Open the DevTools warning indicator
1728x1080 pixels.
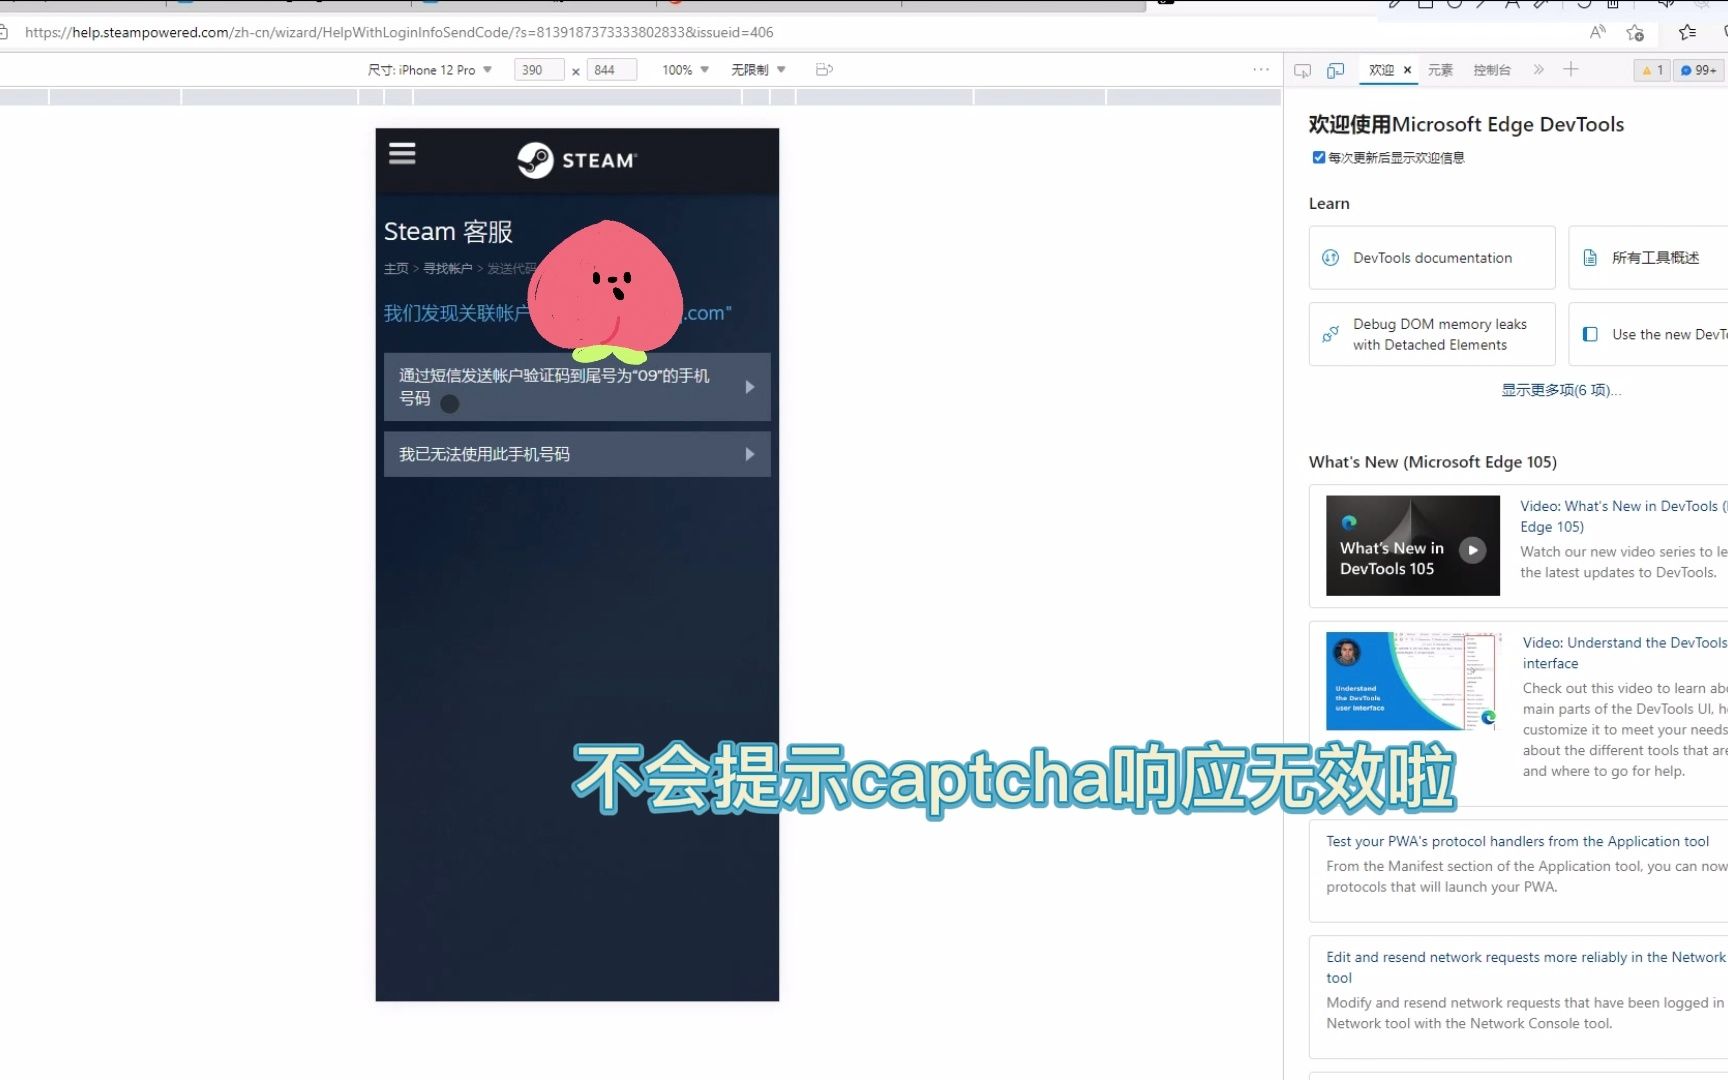(1652, 70)
